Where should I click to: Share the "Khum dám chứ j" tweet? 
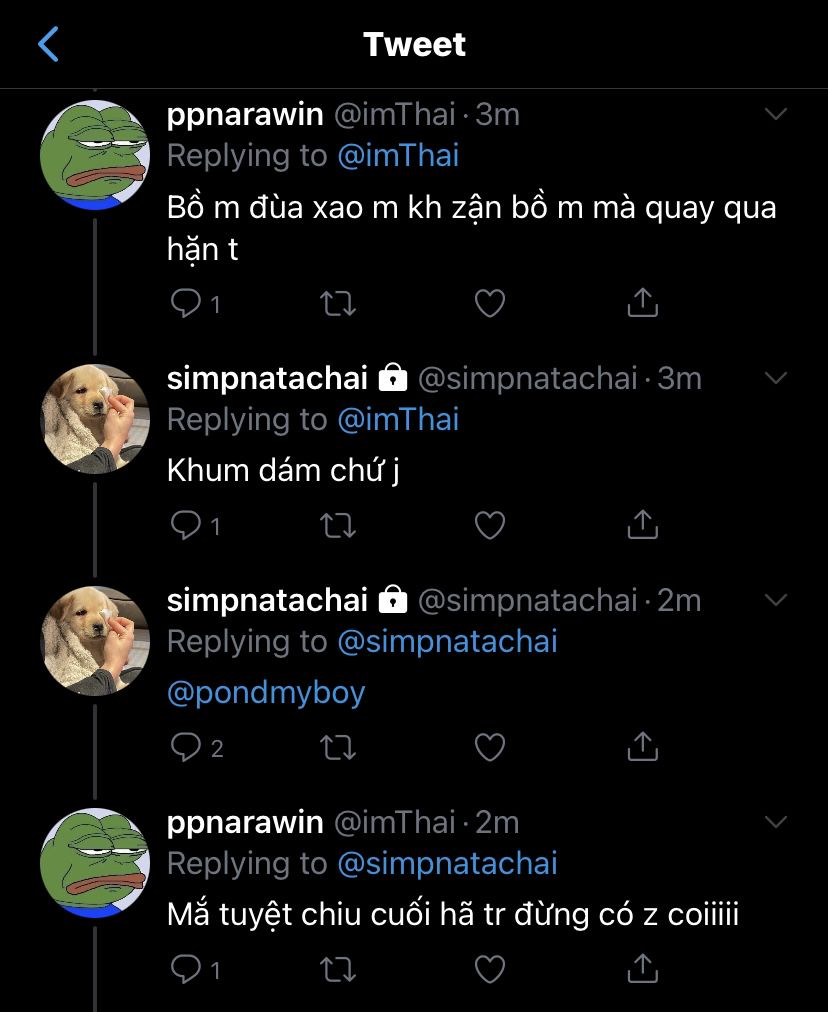click(x=642, y=525)
